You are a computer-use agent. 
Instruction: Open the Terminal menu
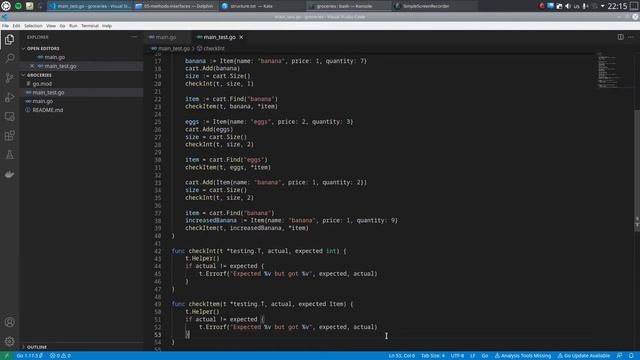[x=90, y=26]
